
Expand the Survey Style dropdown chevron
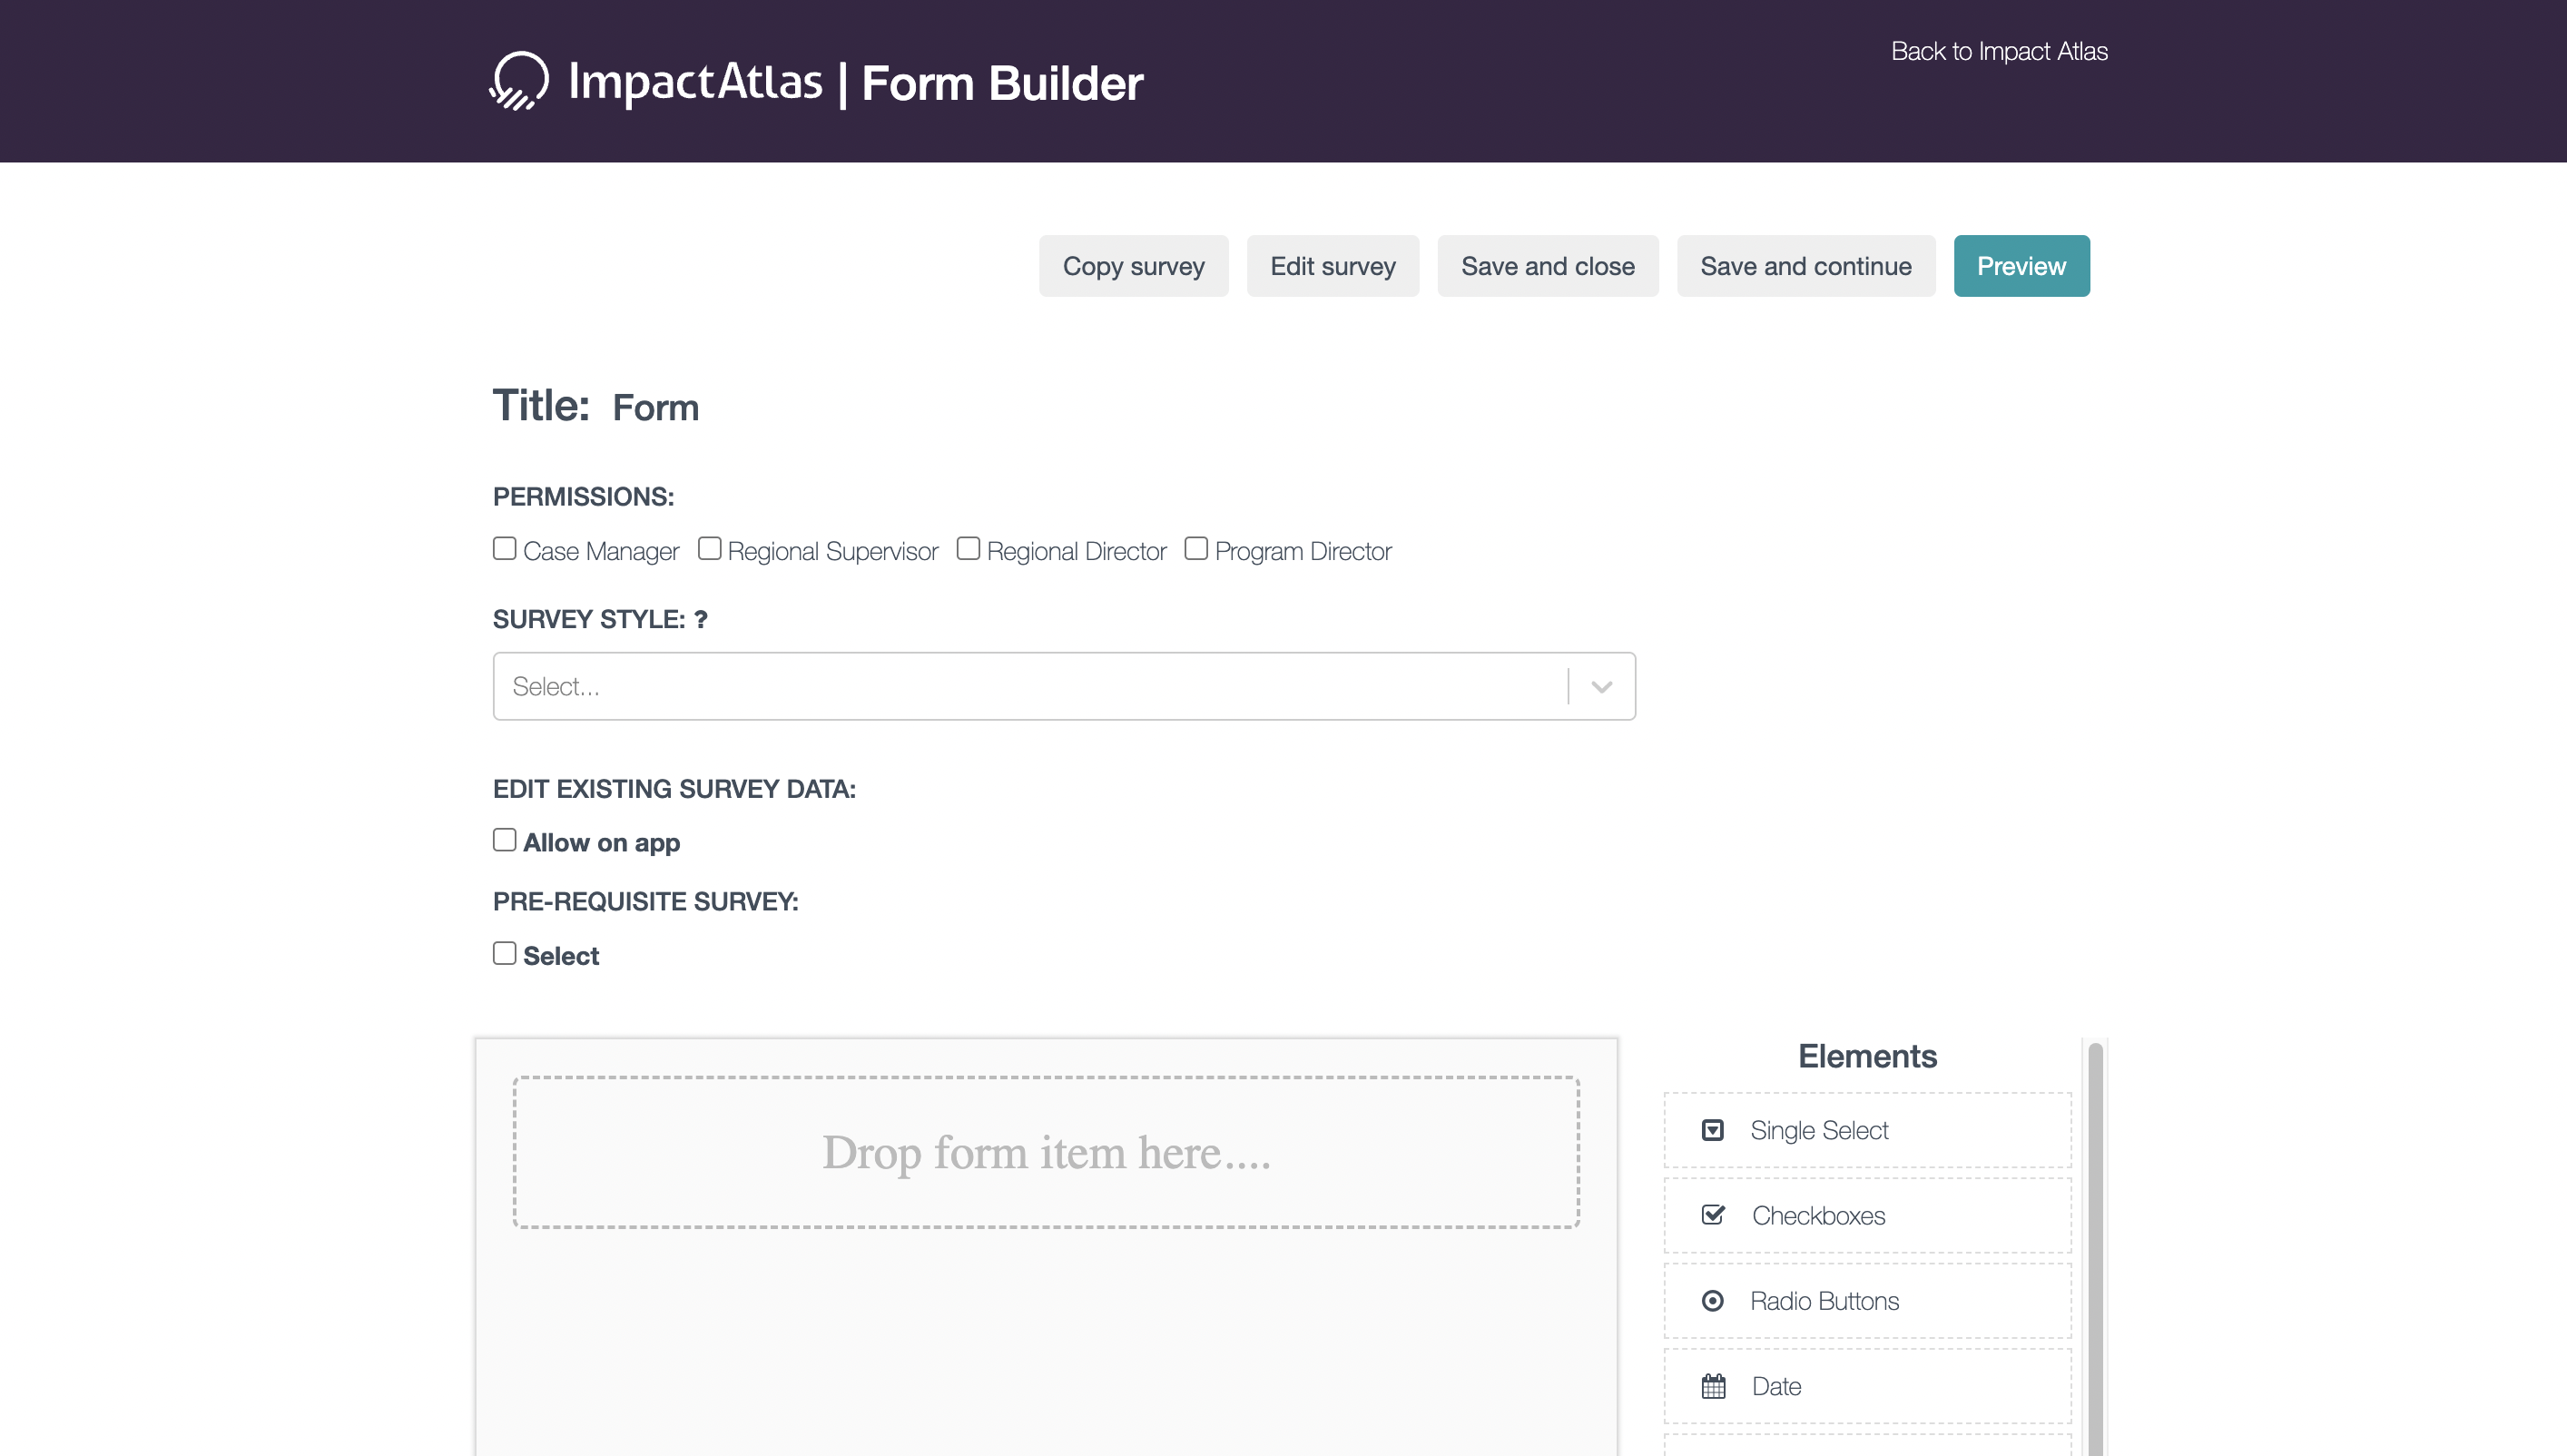click(1601, 686)
